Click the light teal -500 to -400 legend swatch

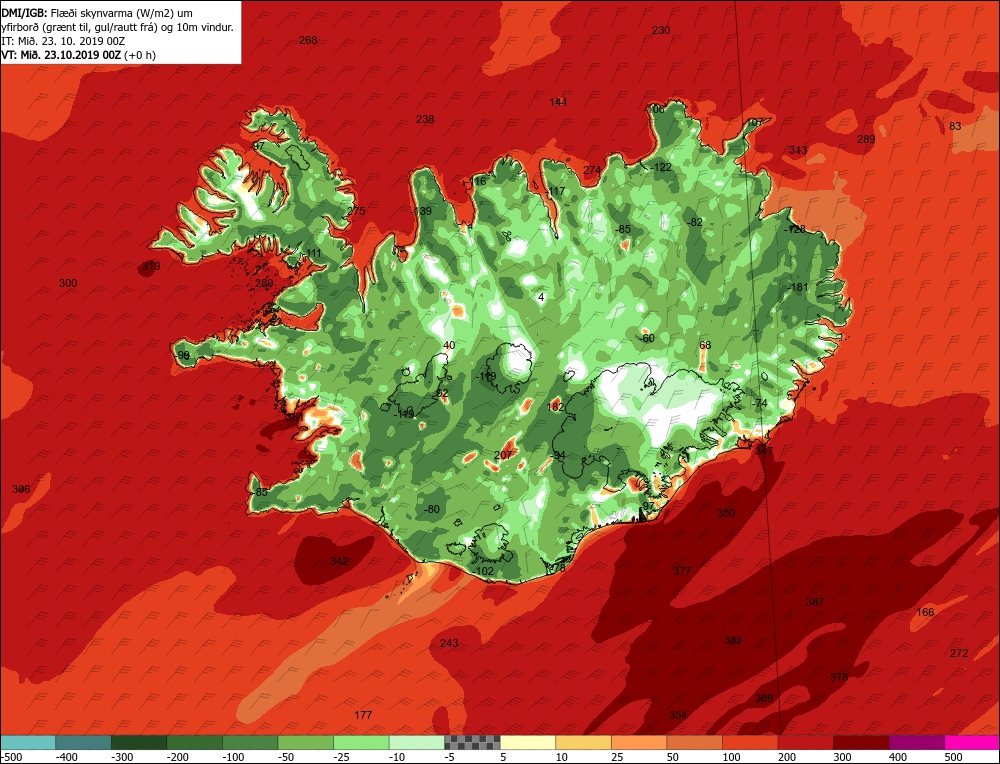[x=27, y=742]
